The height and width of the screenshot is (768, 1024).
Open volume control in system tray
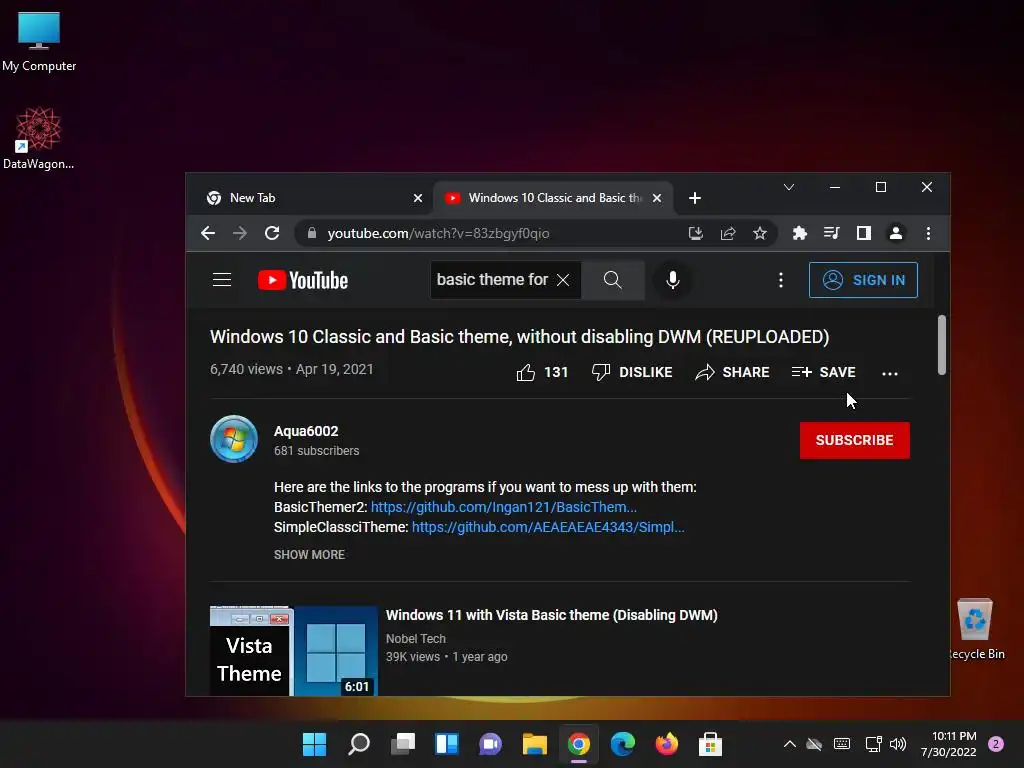coord(898,744)
